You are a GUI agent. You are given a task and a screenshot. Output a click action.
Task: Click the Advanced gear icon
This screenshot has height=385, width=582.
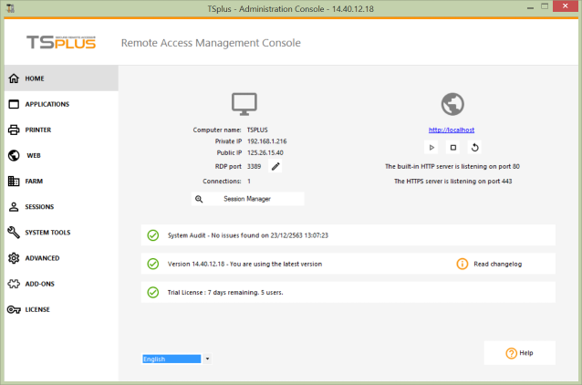coord(14,258)
